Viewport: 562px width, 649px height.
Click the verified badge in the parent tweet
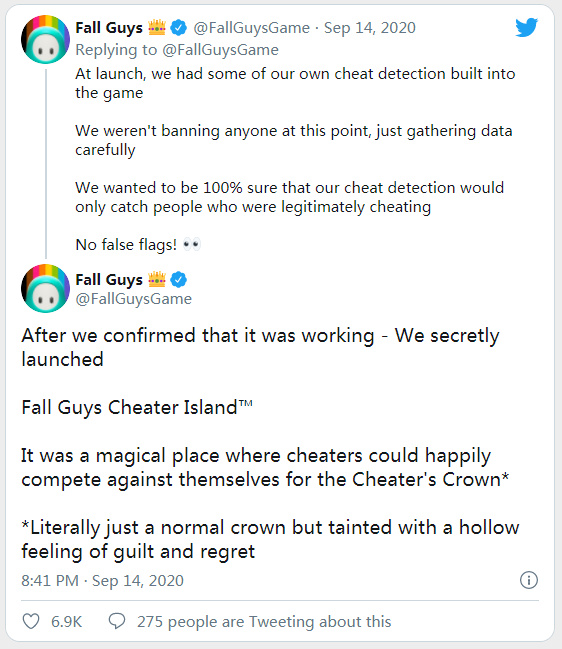tap(179, 28)
